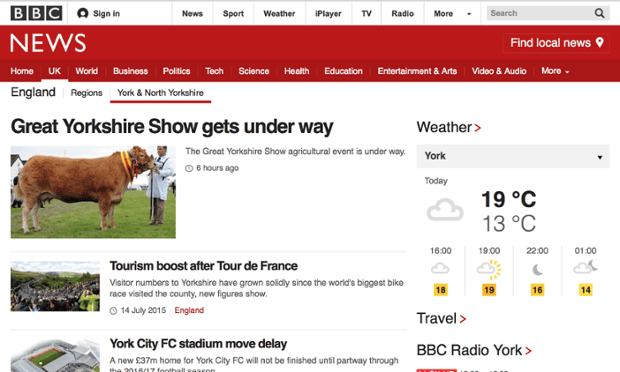Select the UK news tab
Image resolution: width=620 pixels, height=372 pixels.
point(54,71)
